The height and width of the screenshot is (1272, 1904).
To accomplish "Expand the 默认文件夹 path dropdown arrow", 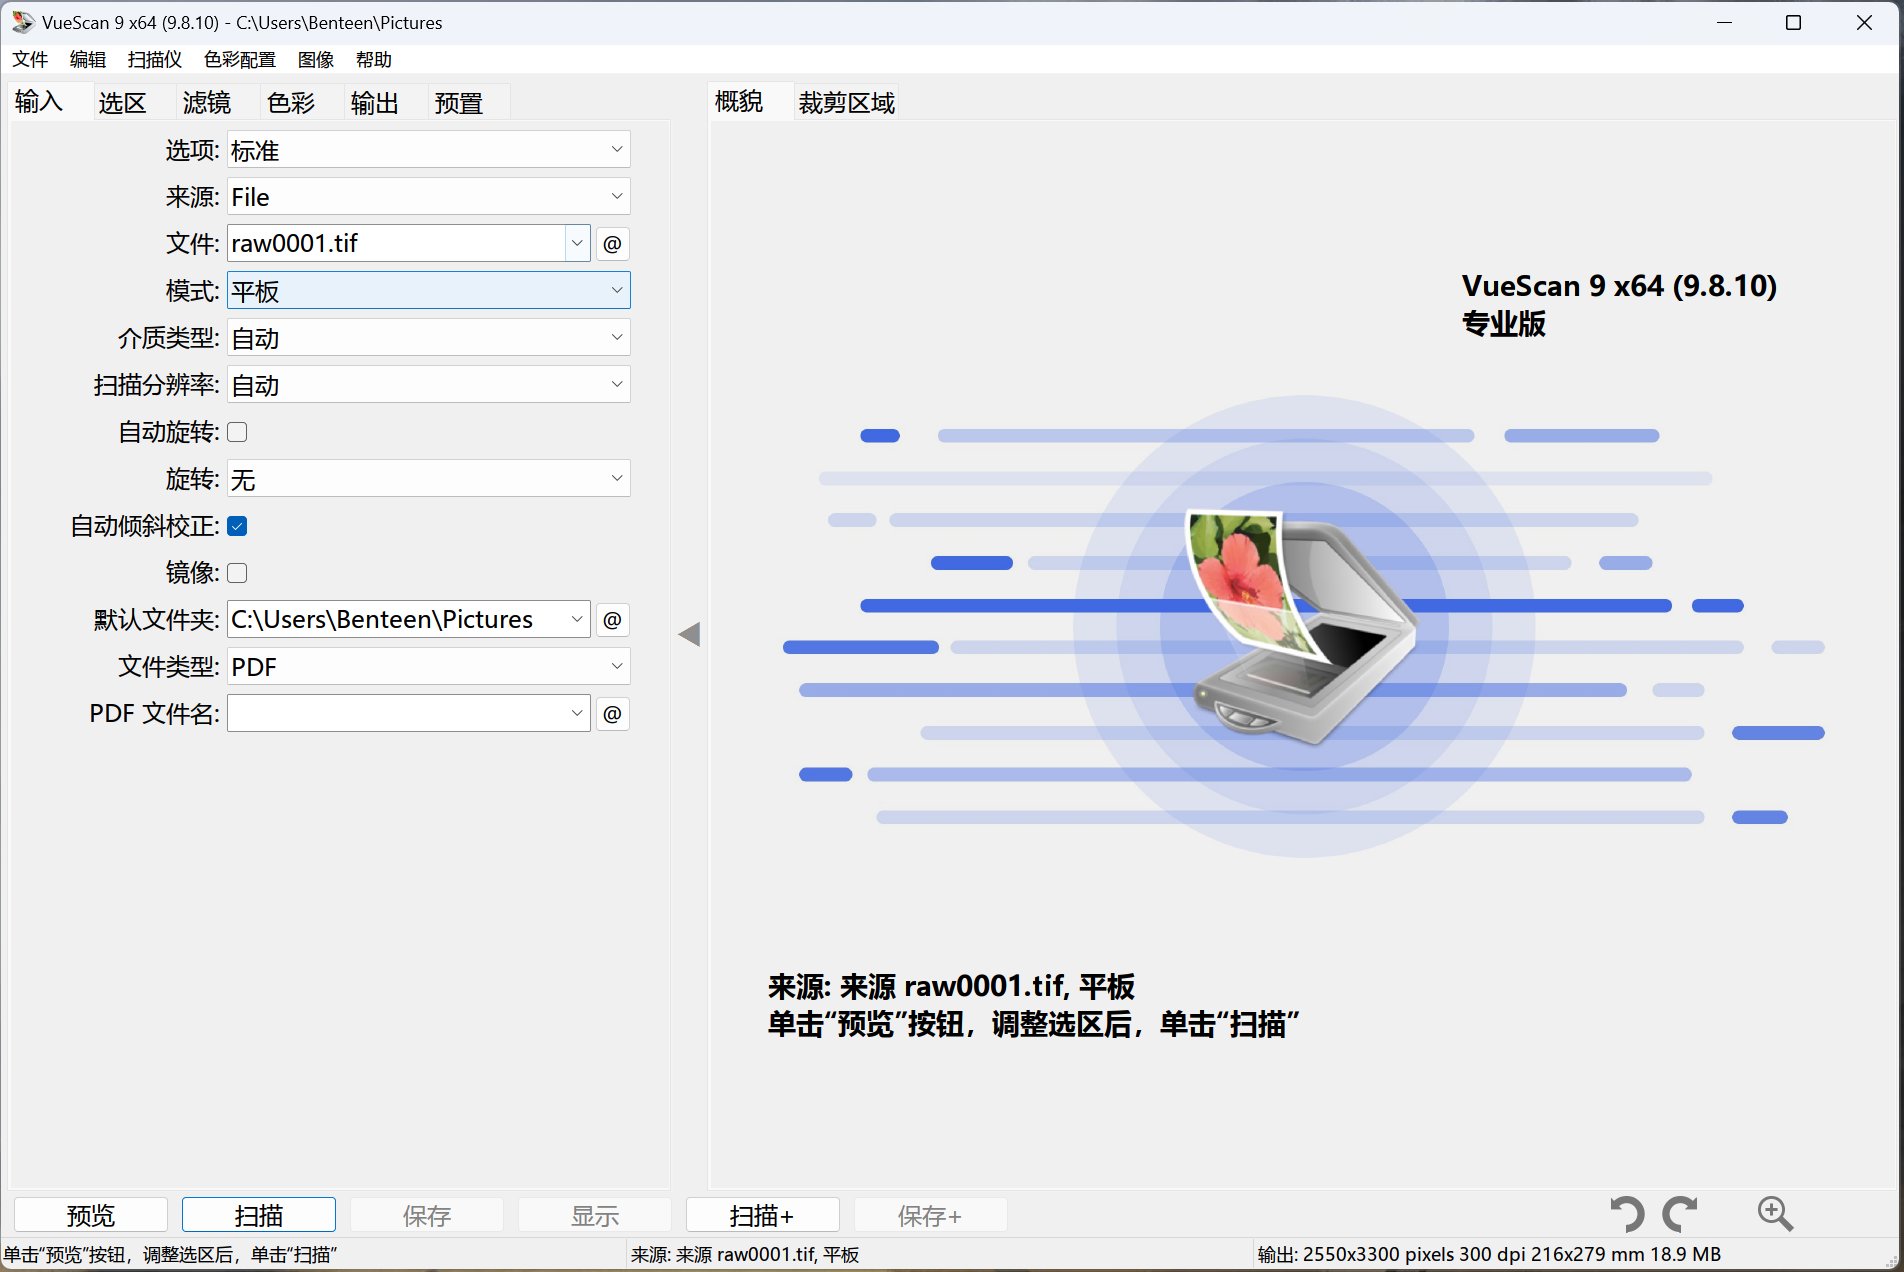I will (x=577, y=619).
